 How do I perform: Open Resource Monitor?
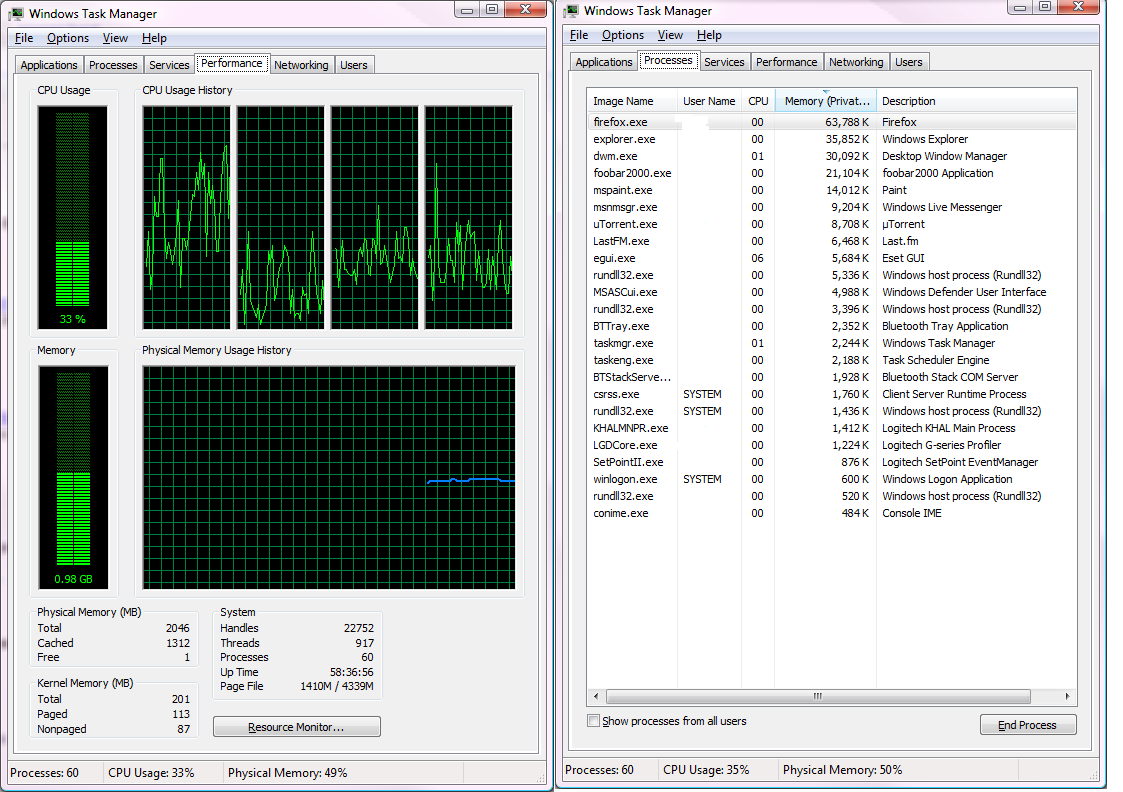[296, 726]
